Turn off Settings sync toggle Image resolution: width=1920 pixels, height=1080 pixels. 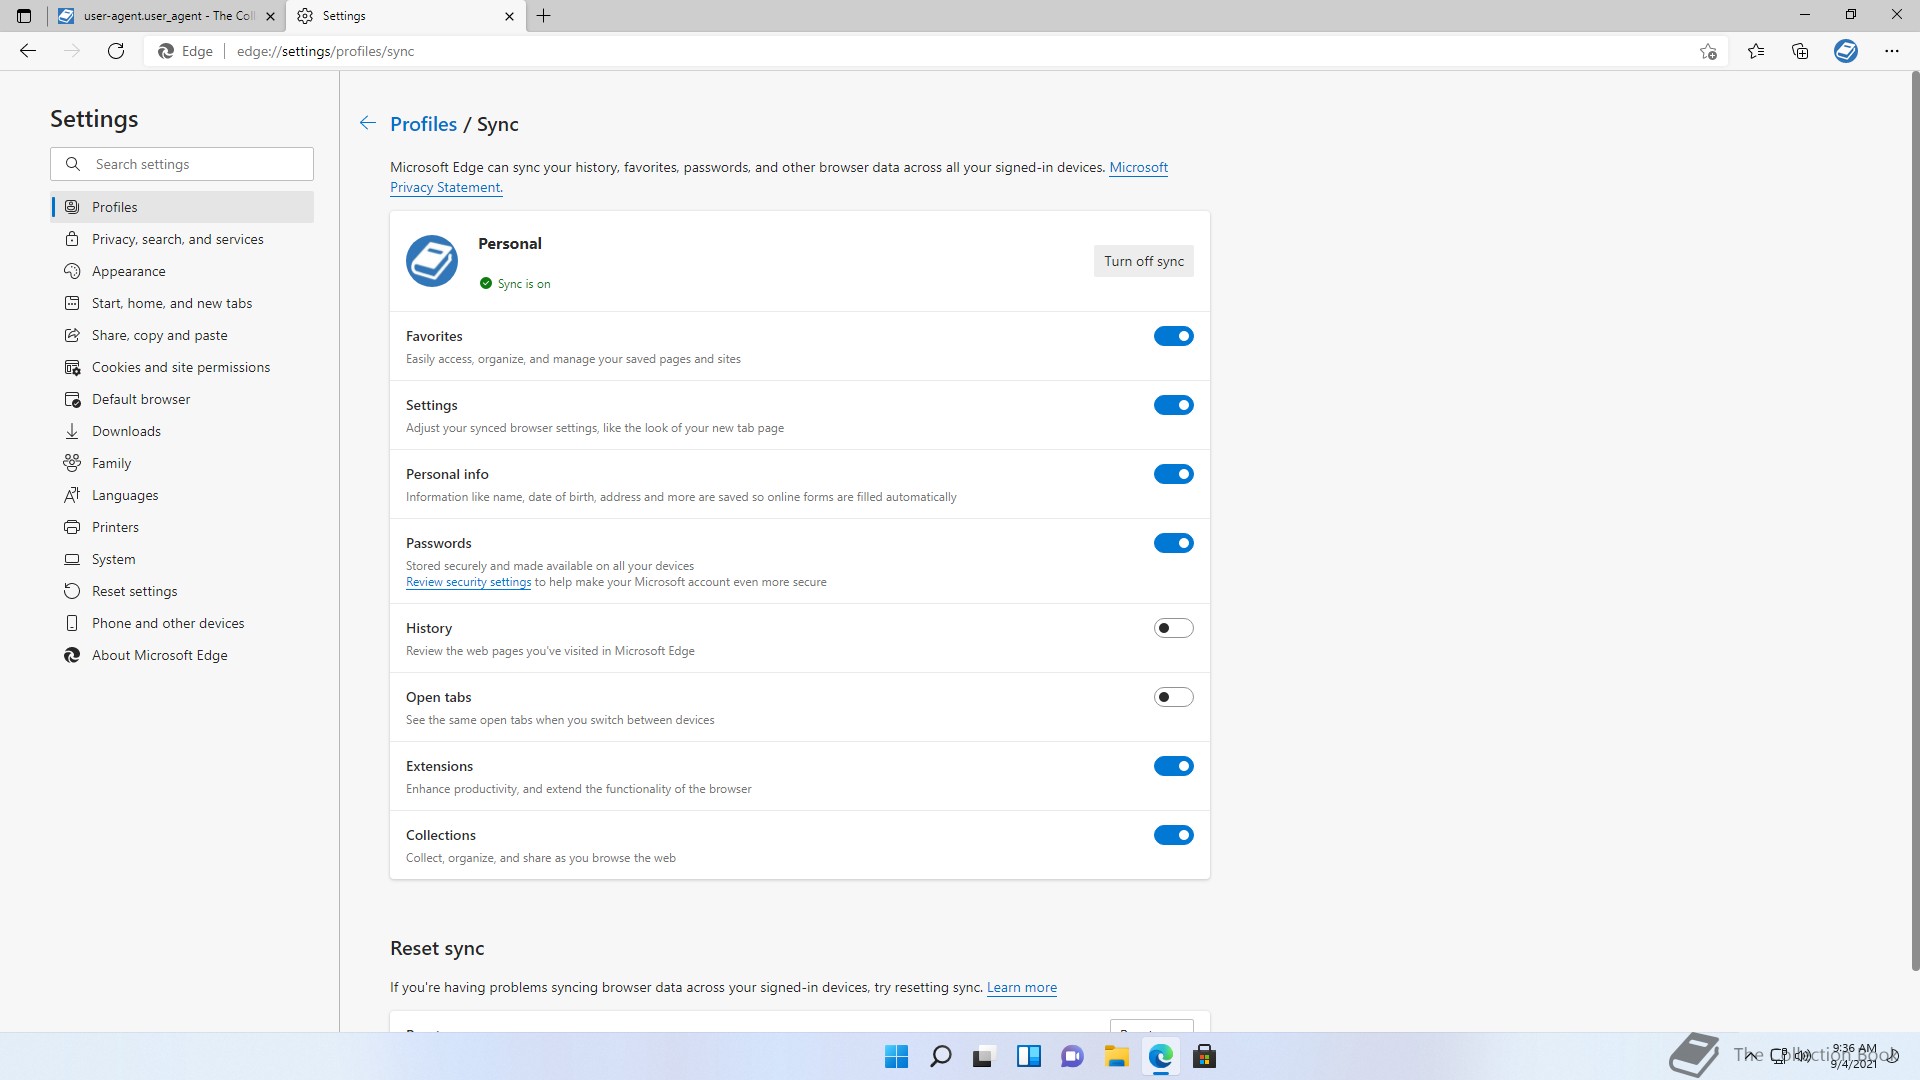point(1173,405)
